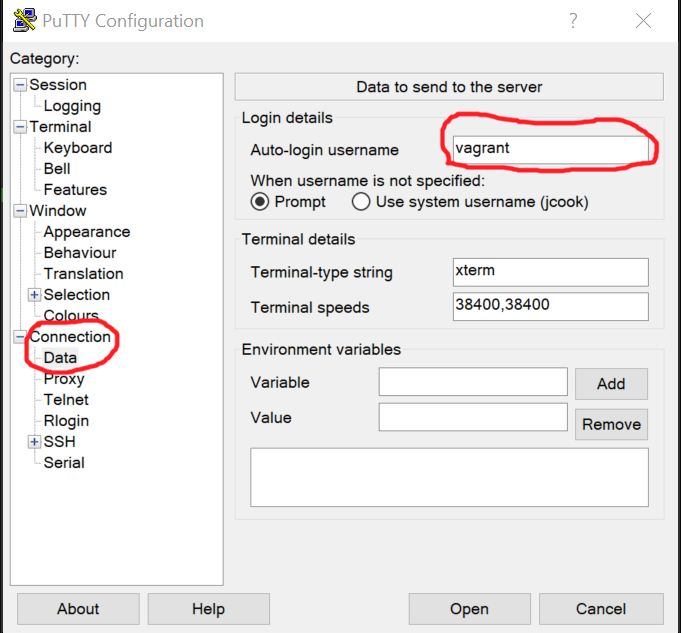The height and width of the screenshot is (633, 681).
Task: Click the "Auto-login username" label
Action: [324, 150]
